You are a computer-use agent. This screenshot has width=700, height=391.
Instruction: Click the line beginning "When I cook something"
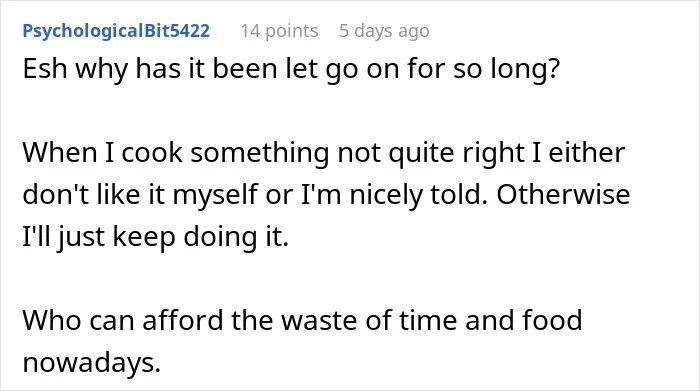[x=324, y=153]
